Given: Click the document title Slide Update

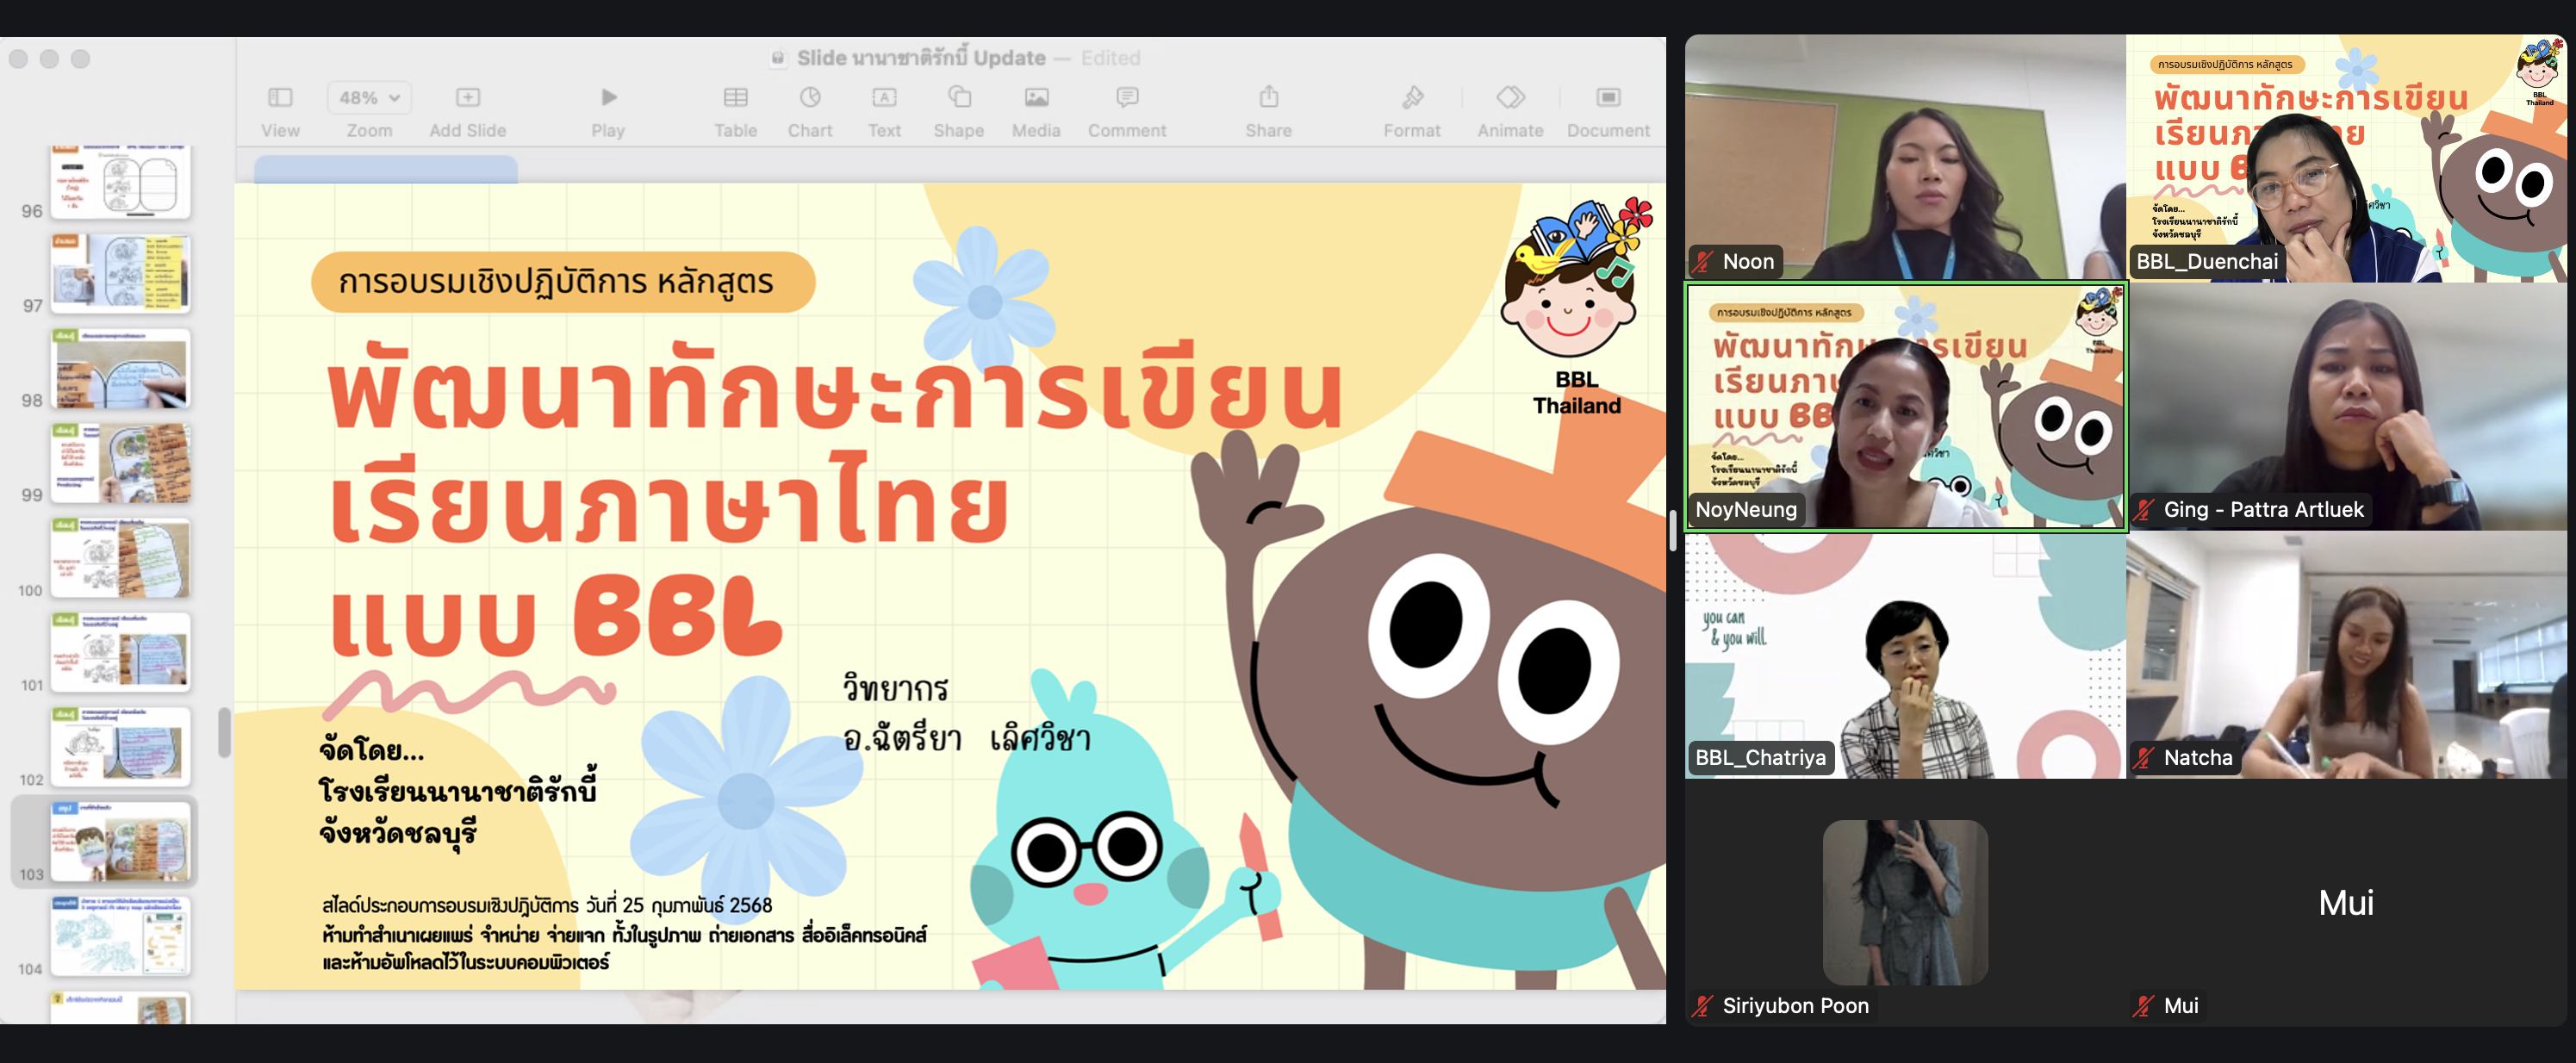Looking at the screenshot, I should tap(921, 58).
